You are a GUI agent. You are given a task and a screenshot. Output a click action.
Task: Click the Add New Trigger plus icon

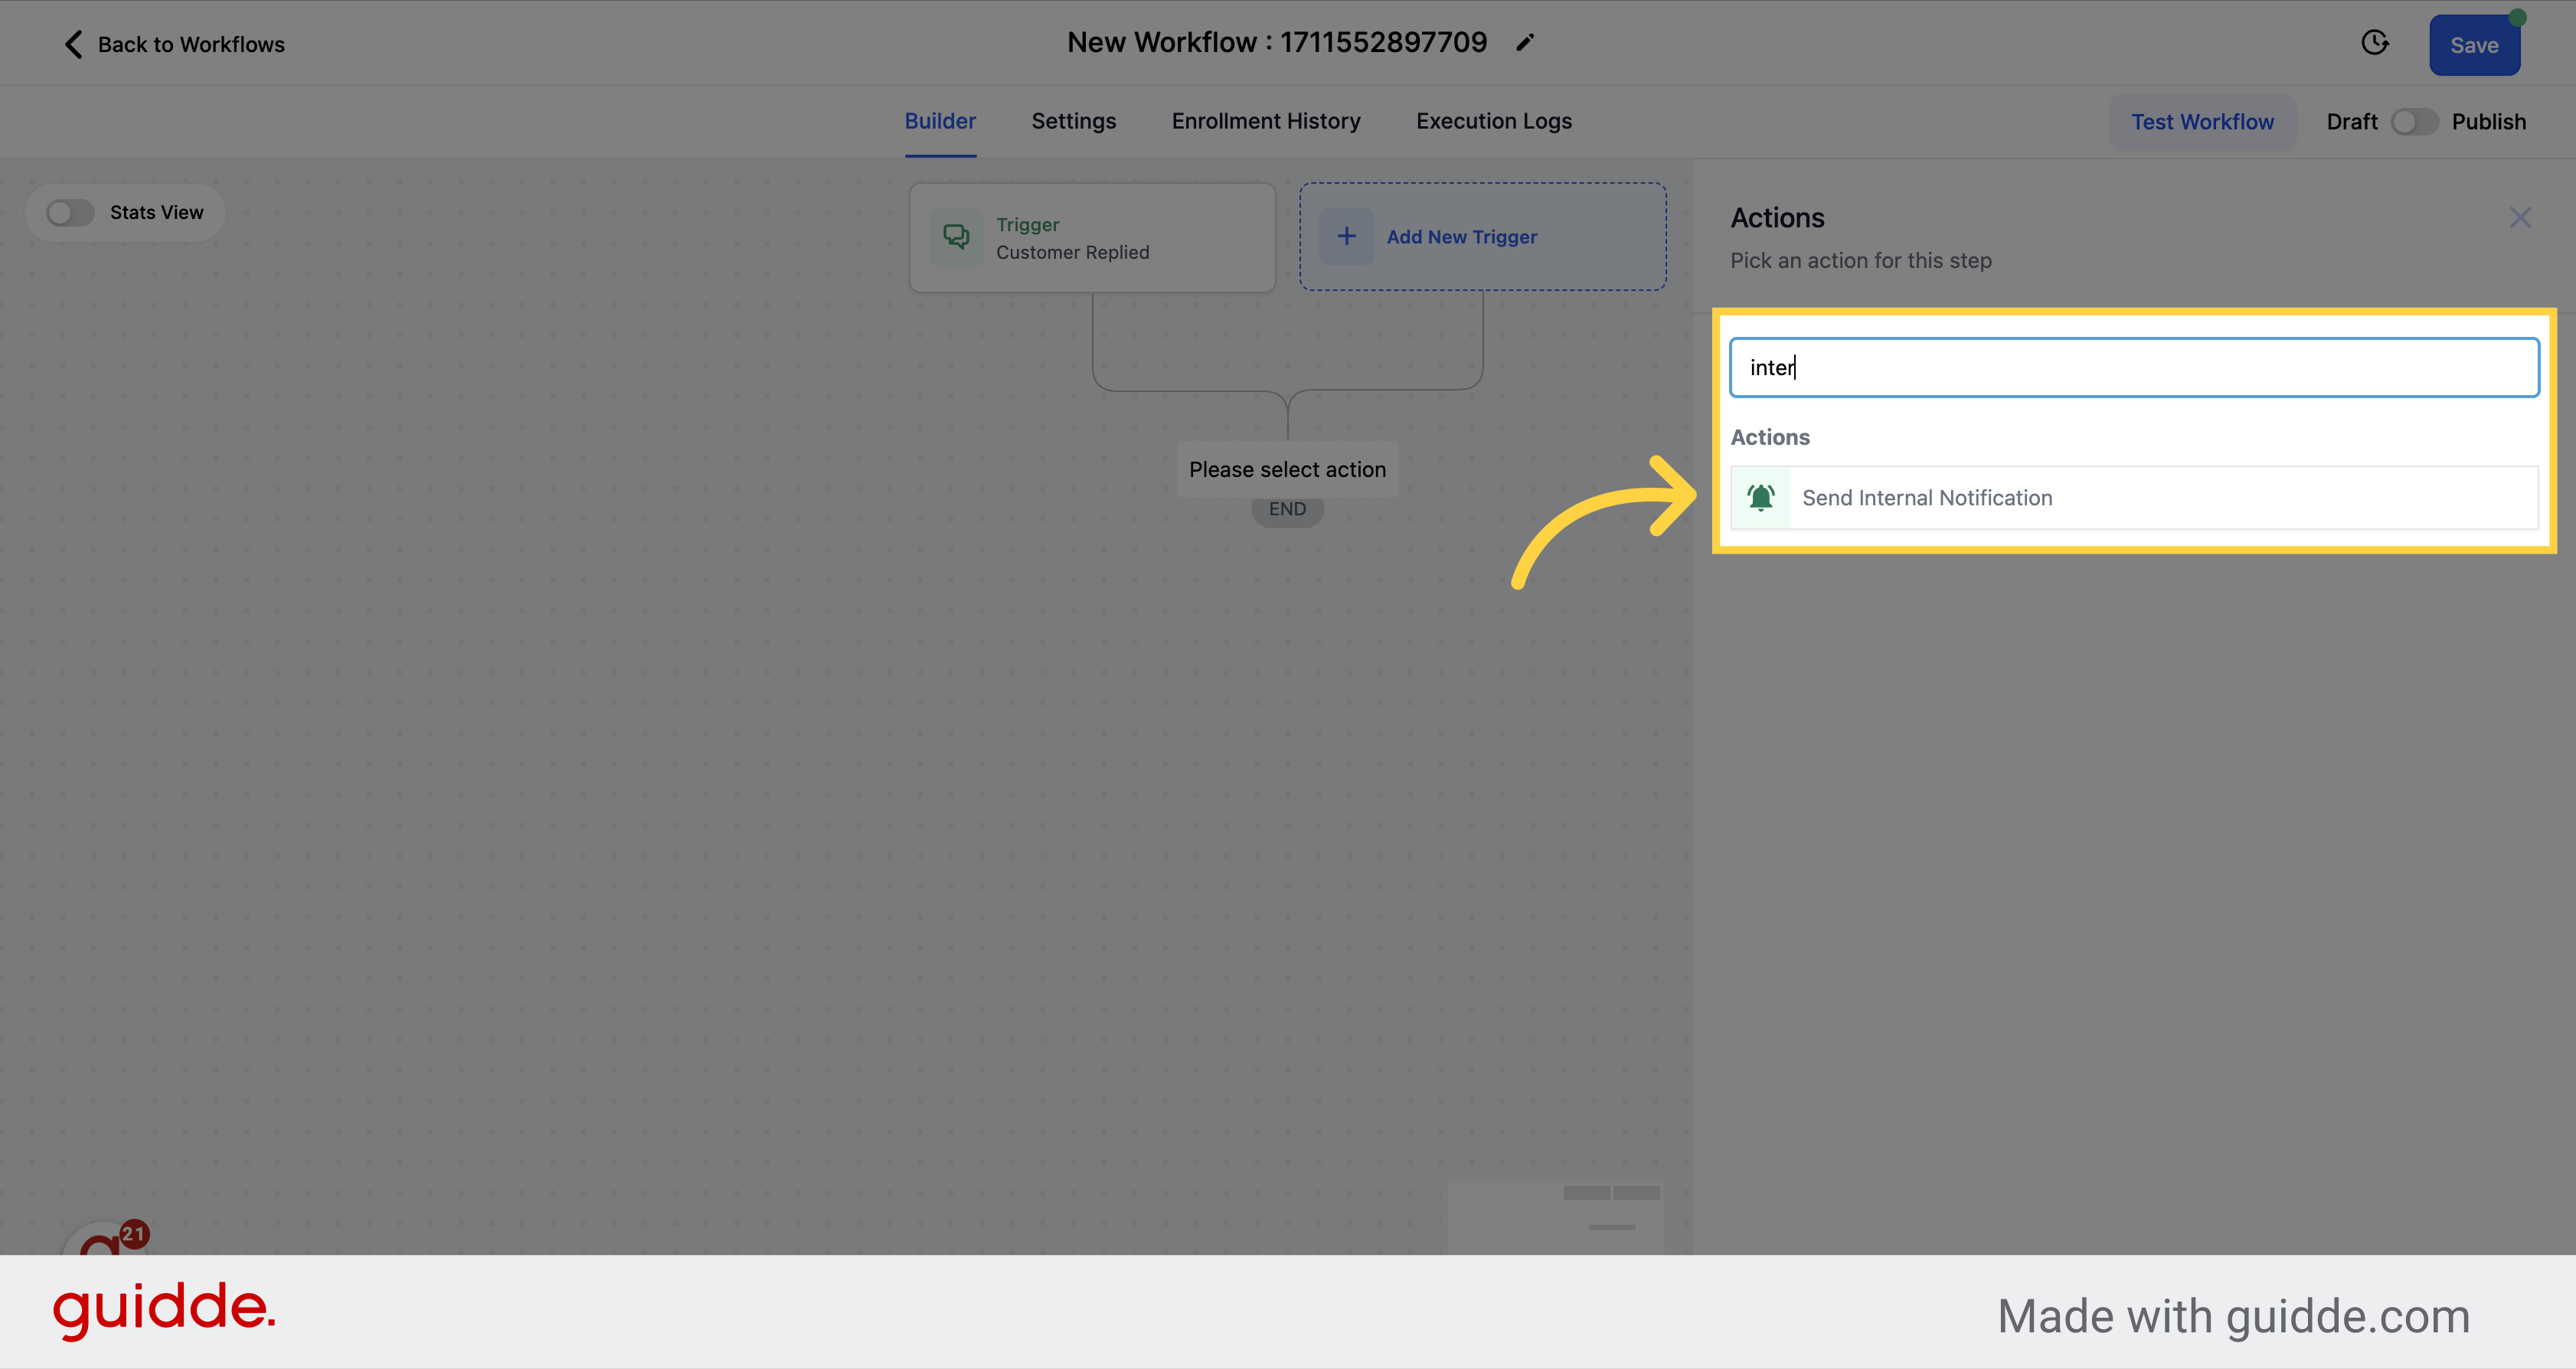(x=1348, y=237)
